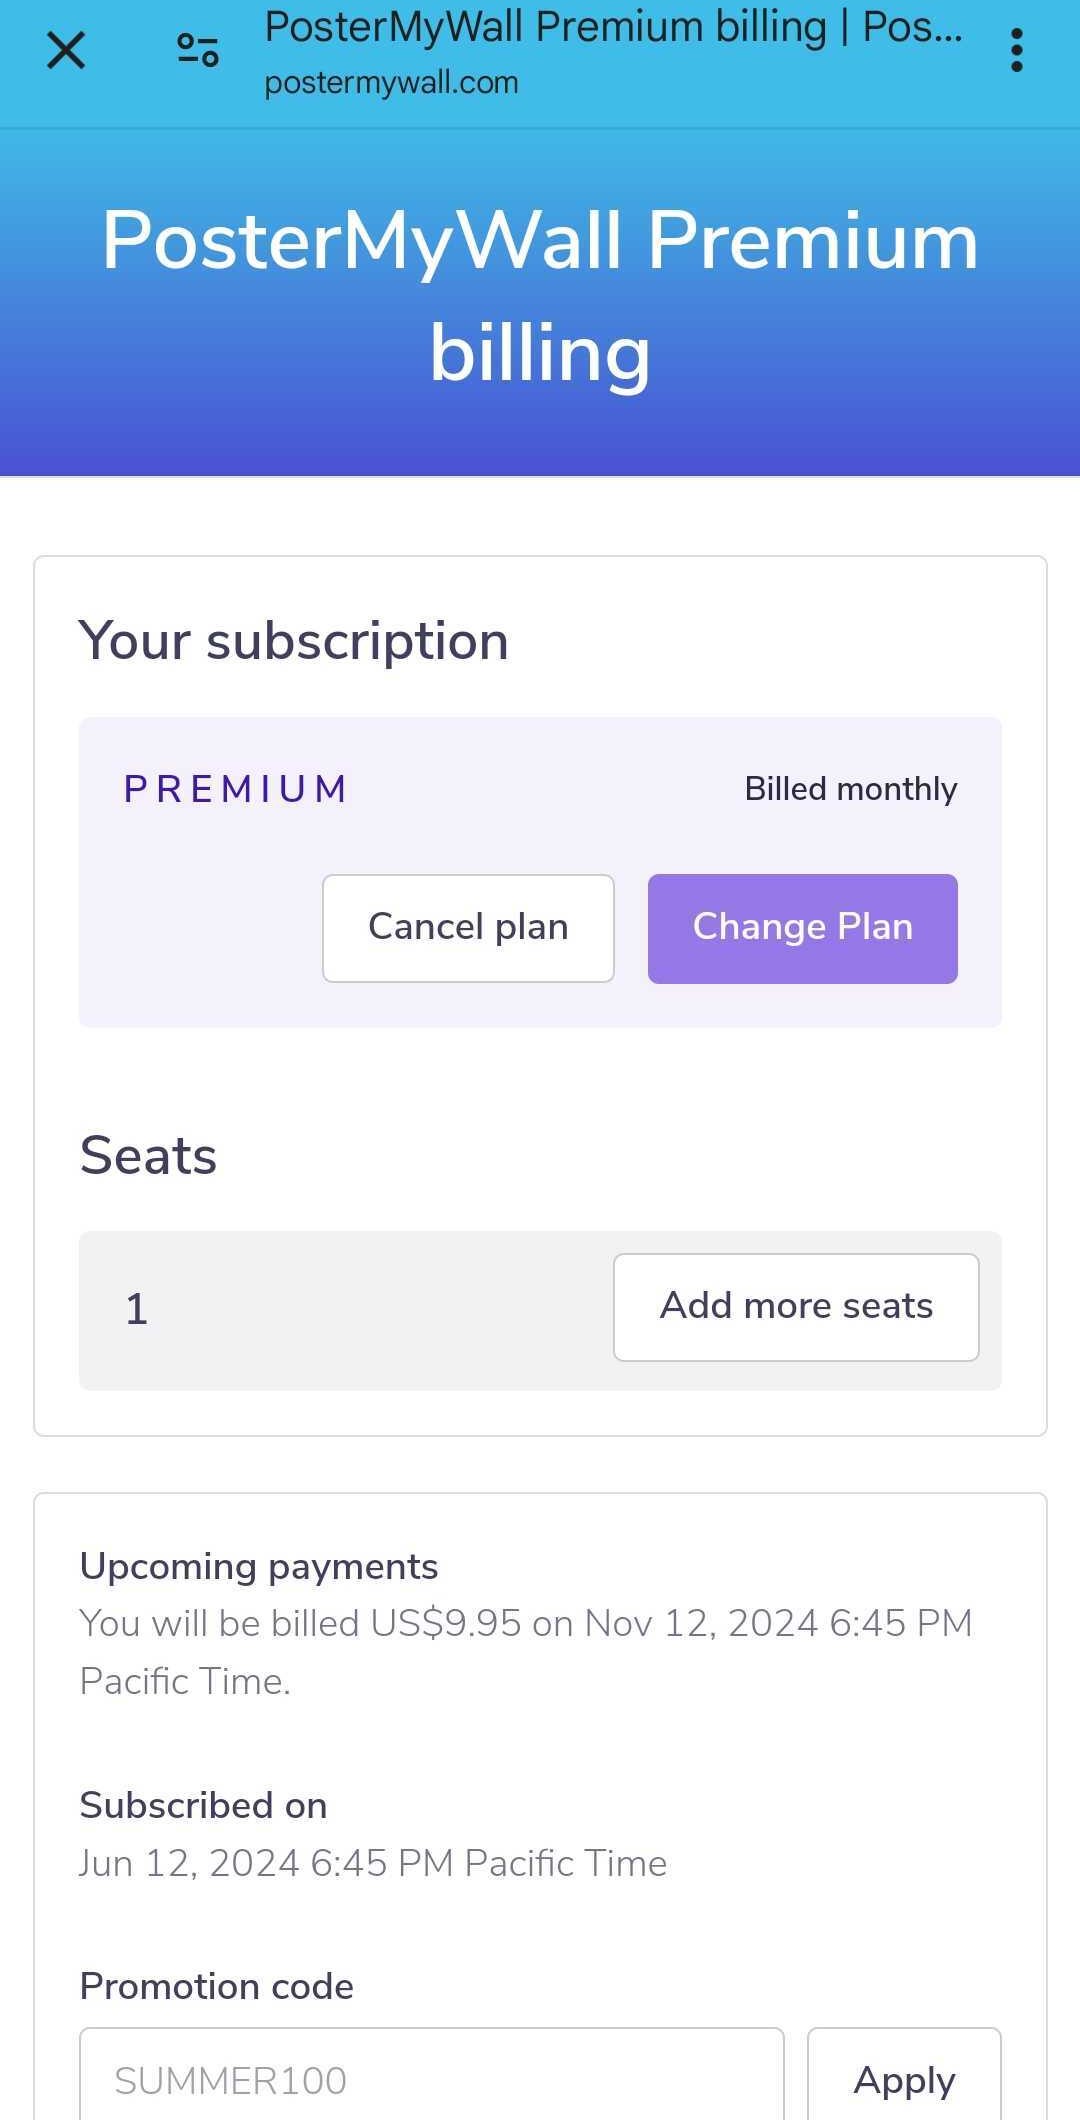Apply the entered promotion code
Viewport: 1080px width, 2120px height.
coord(902,2079)
